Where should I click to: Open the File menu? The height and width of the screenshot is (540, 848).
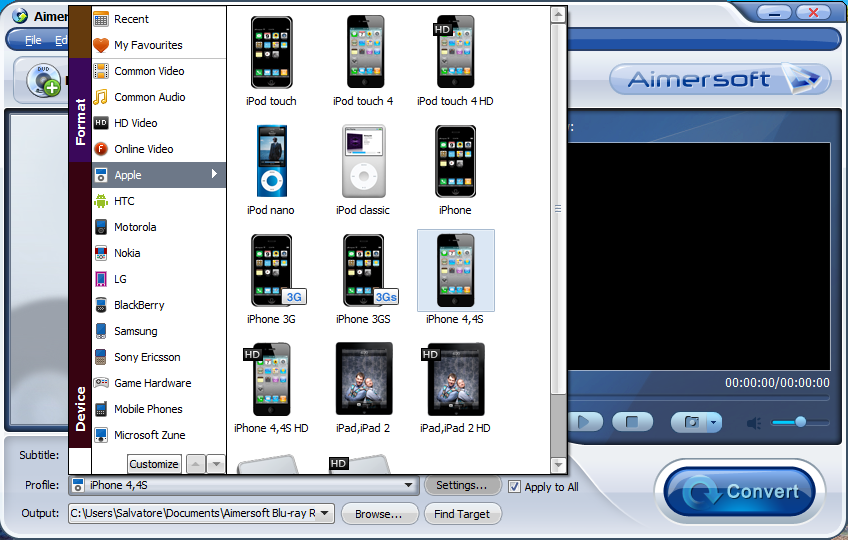coord(33,40)
